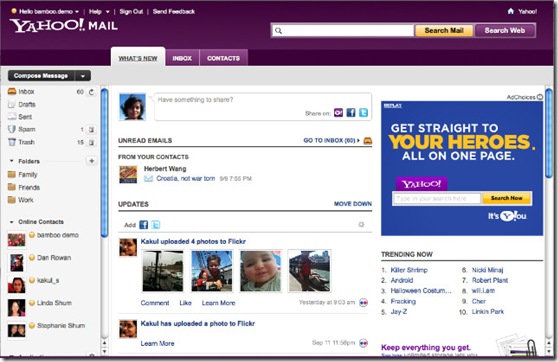Open first Flickr photo thumbnail of street
This screenshot has height=362, width=558.
(x=163, y=271)
